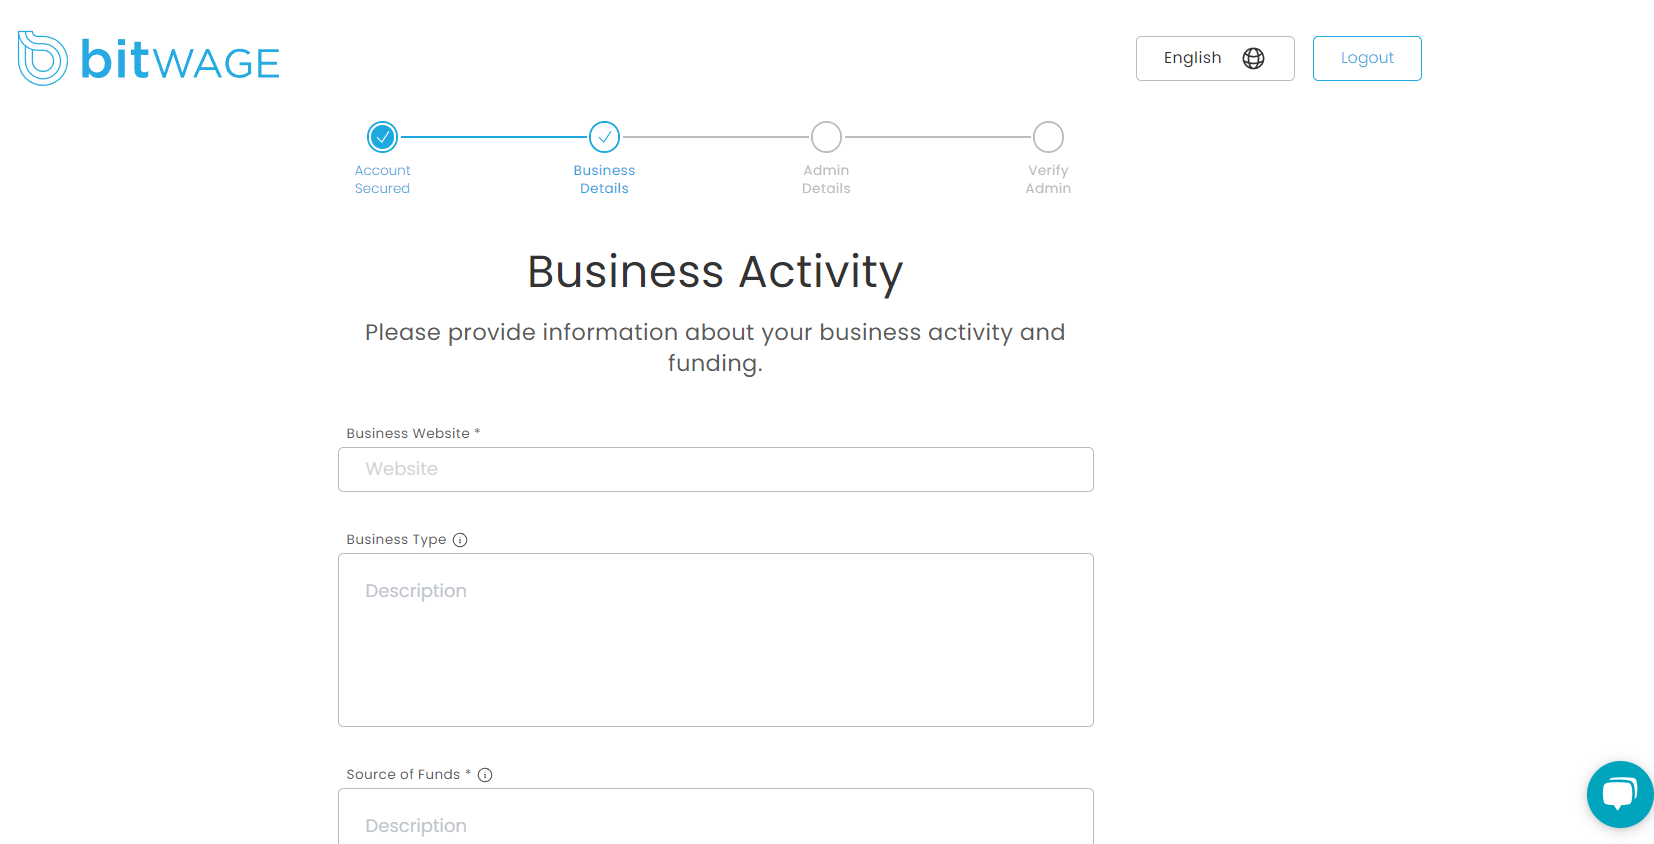Click into the Source of Funds description box

click(715, 820)
